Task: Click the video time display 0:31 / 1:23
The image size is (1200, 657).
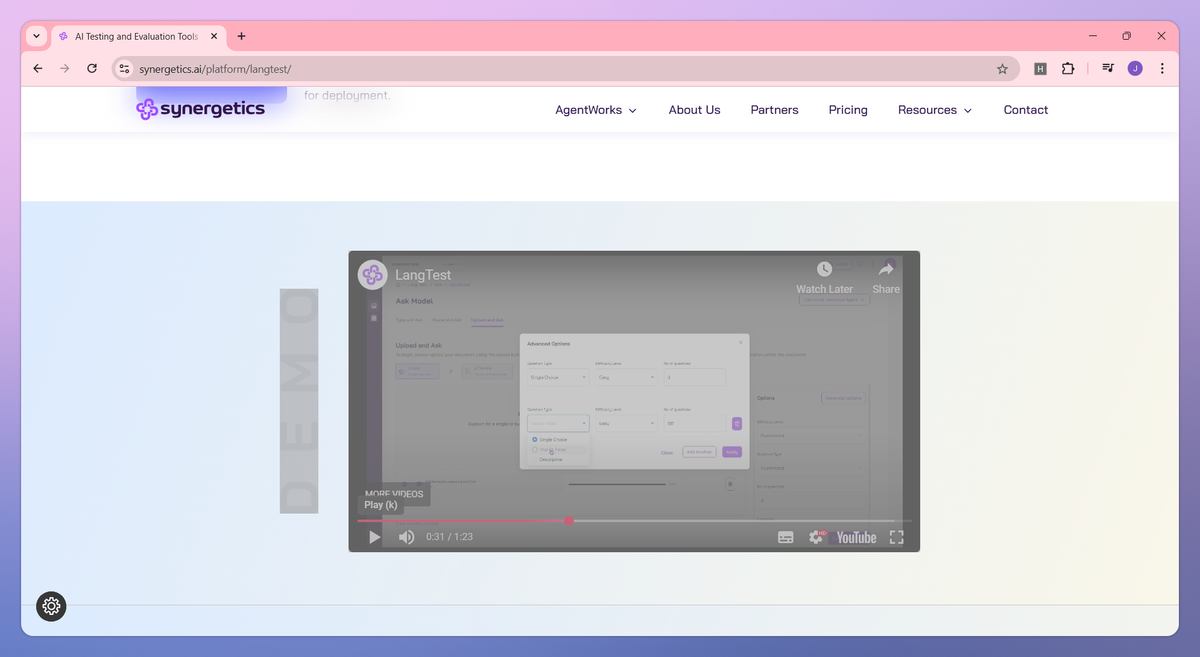Action: (x=449, y=537)
